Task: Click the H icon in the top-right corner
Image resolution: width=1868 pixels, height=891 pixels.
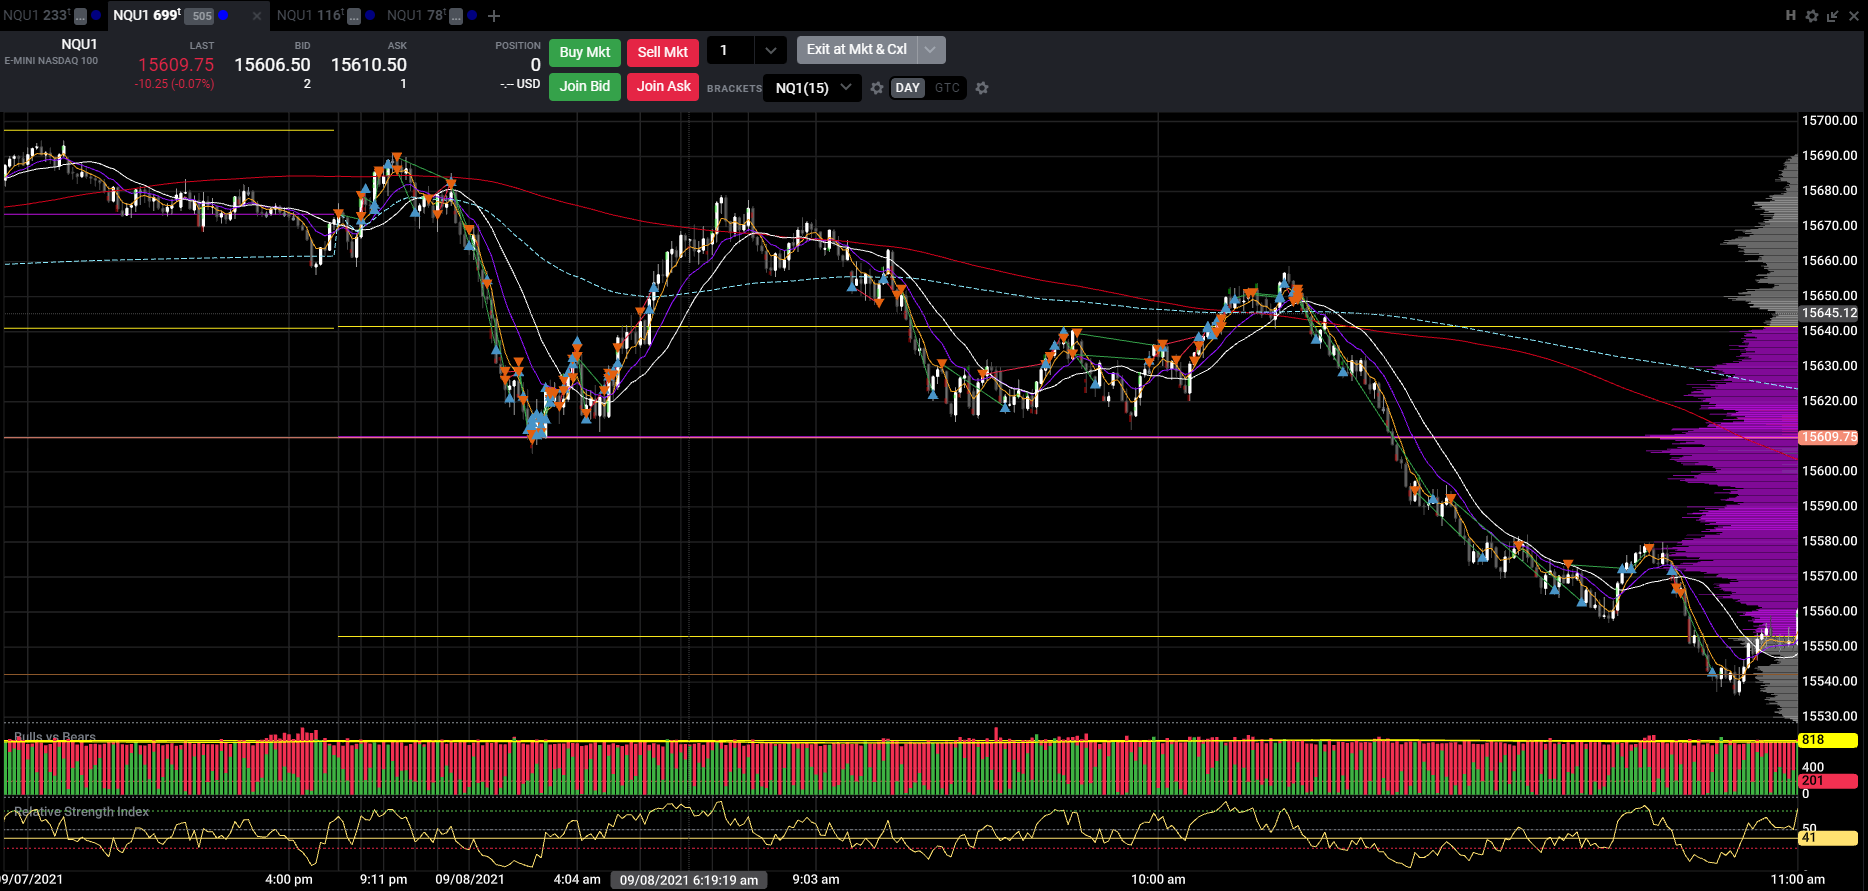Action: 1791,15
